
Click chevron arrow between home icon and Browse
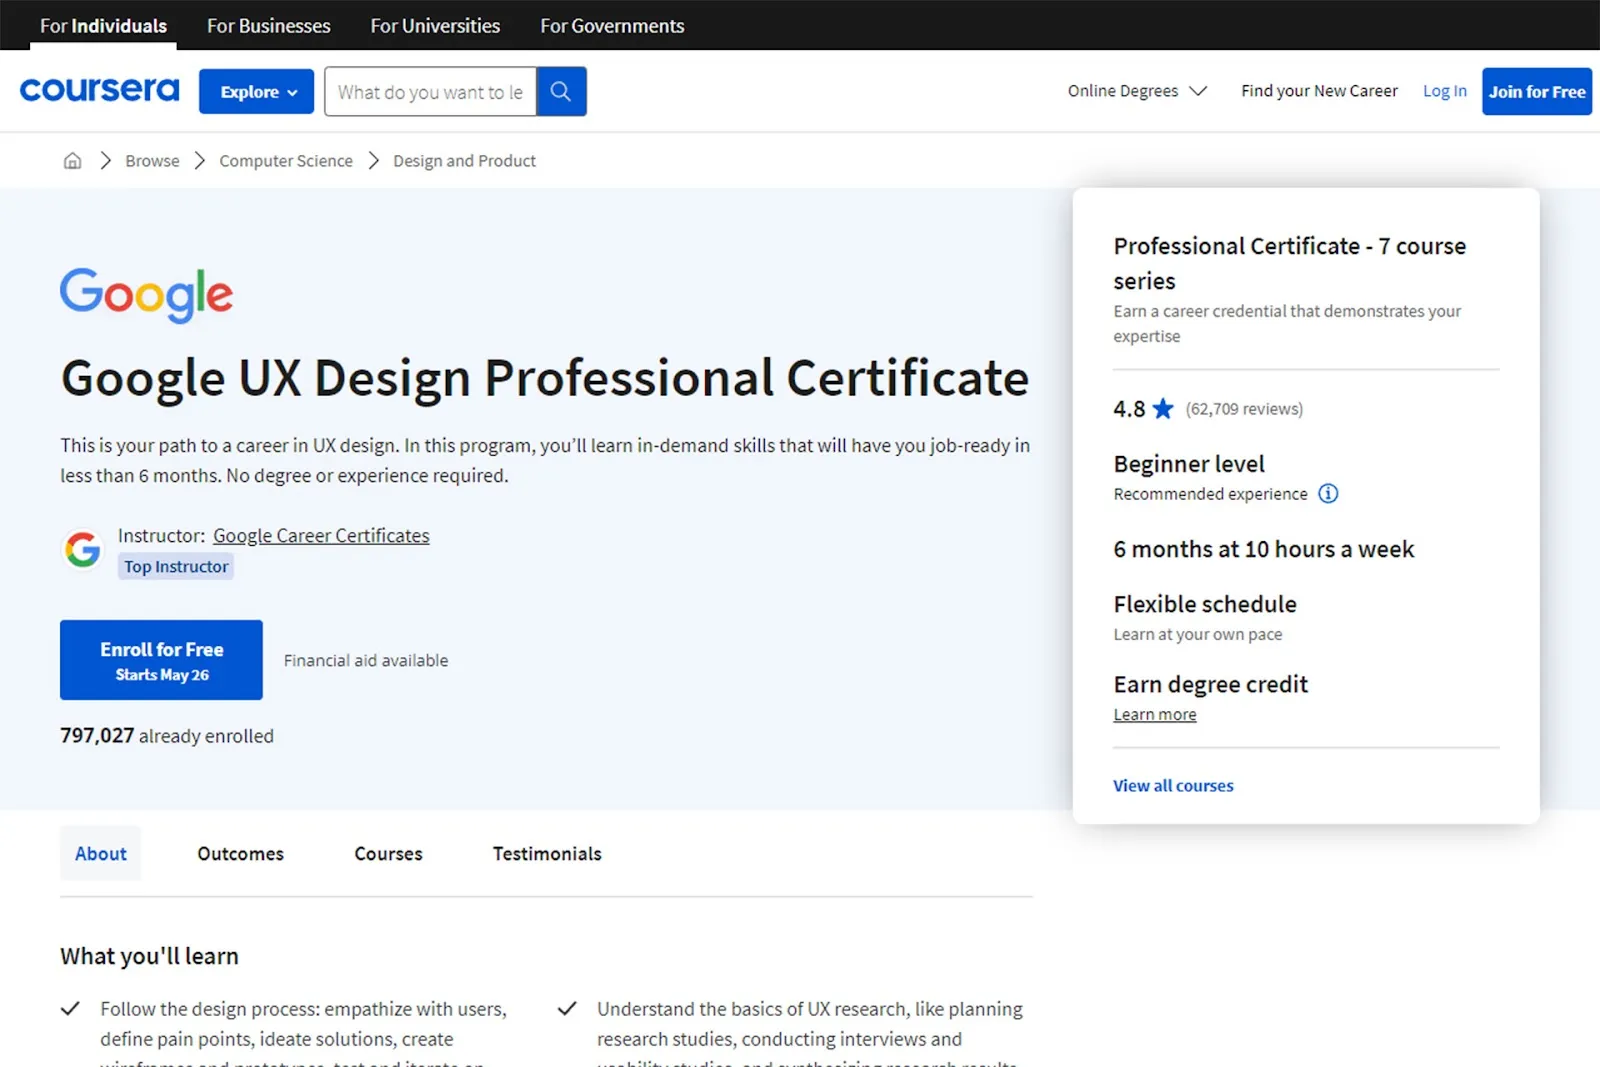point(105,160)
